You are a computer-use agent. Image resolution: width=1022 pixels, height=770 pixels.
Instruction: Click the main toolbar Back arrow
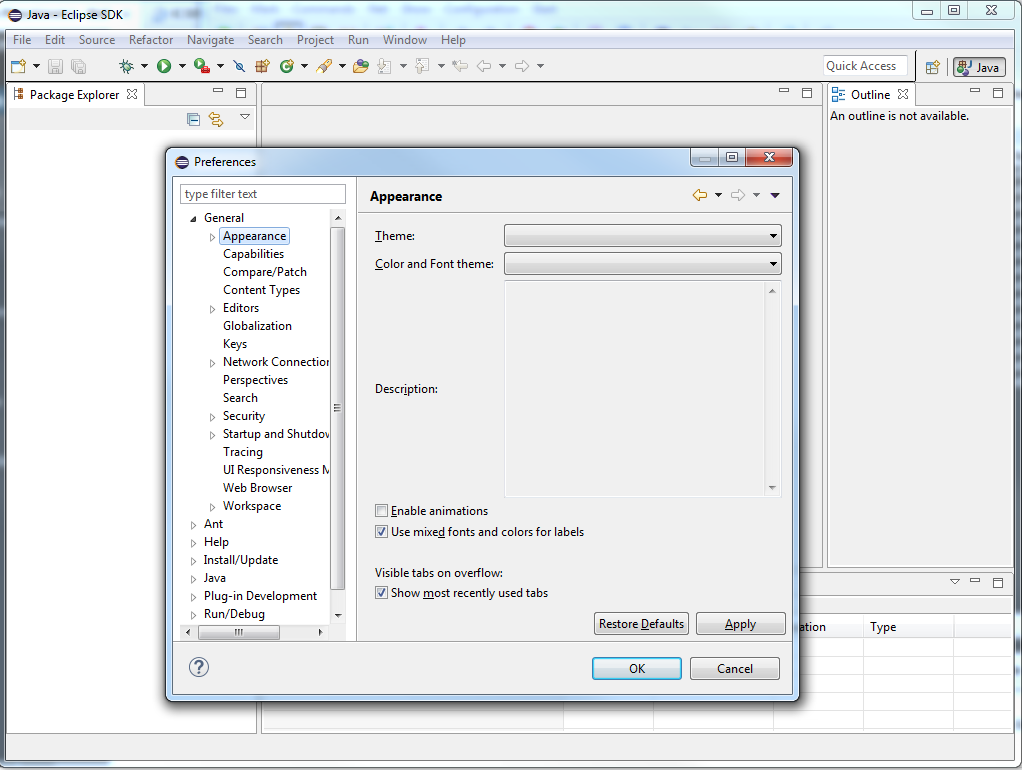484,66
